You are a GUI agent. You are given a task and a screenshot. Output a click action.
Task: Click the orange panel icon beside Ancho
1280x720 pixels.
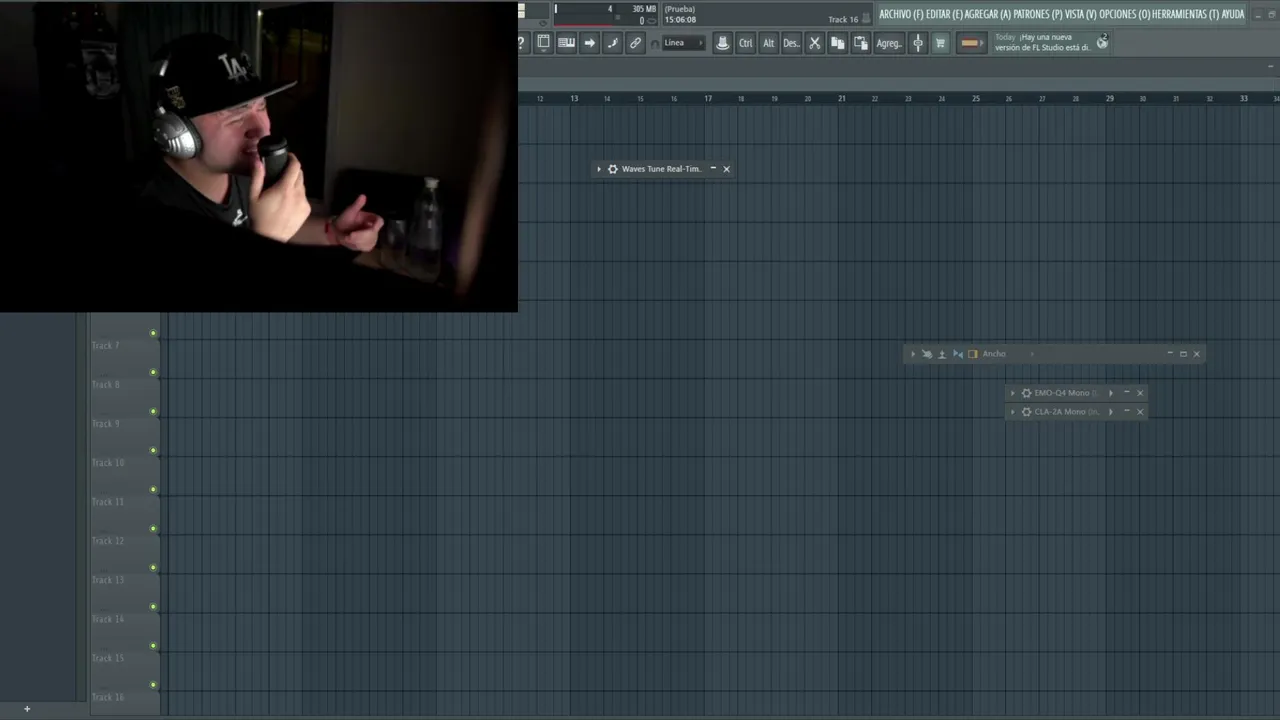[972, 354]
